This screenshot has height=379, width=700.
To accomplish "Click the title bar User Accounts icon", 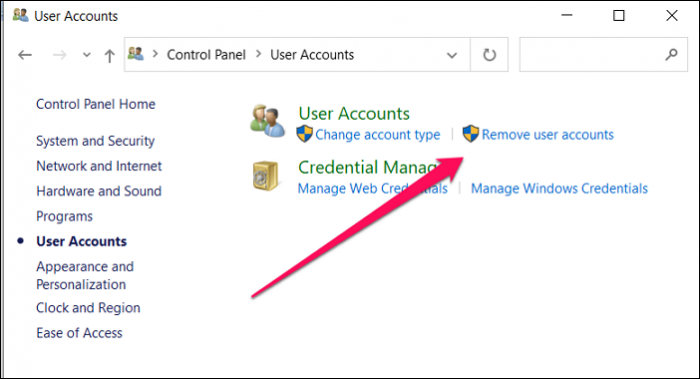I will (x=20, y=15).
